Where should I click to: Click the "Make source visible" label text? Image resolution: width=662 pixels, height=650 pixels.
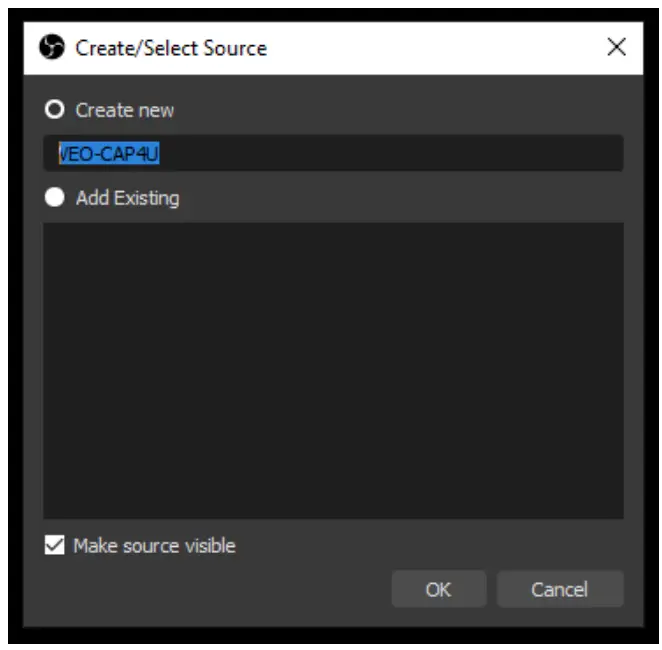pyautogui.click(x=154, y=546)
